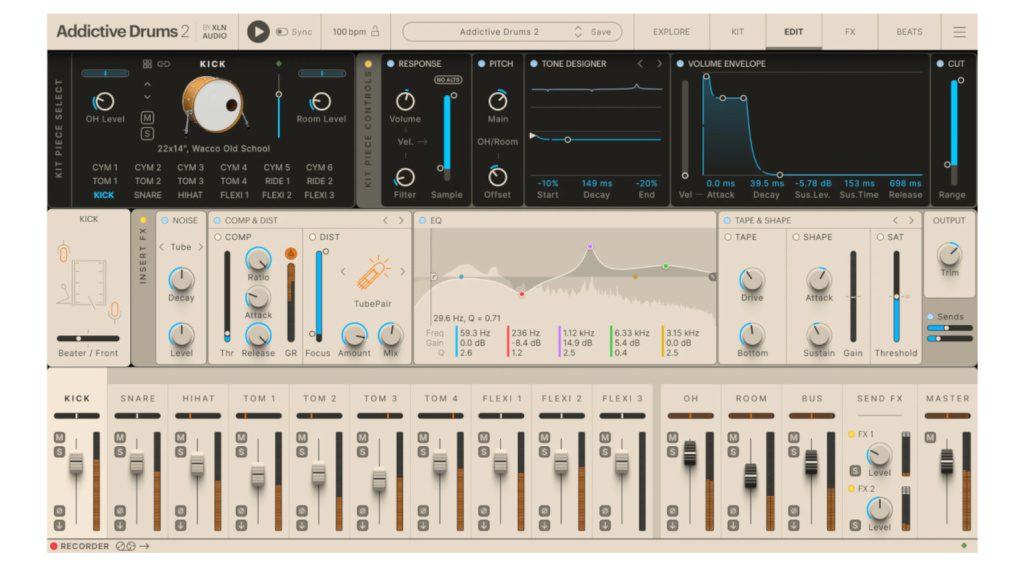This screenshot has height=565, width=1024.
Task: Go to previous Tone Designer page arrow
Action: click(x=640, y=63)
